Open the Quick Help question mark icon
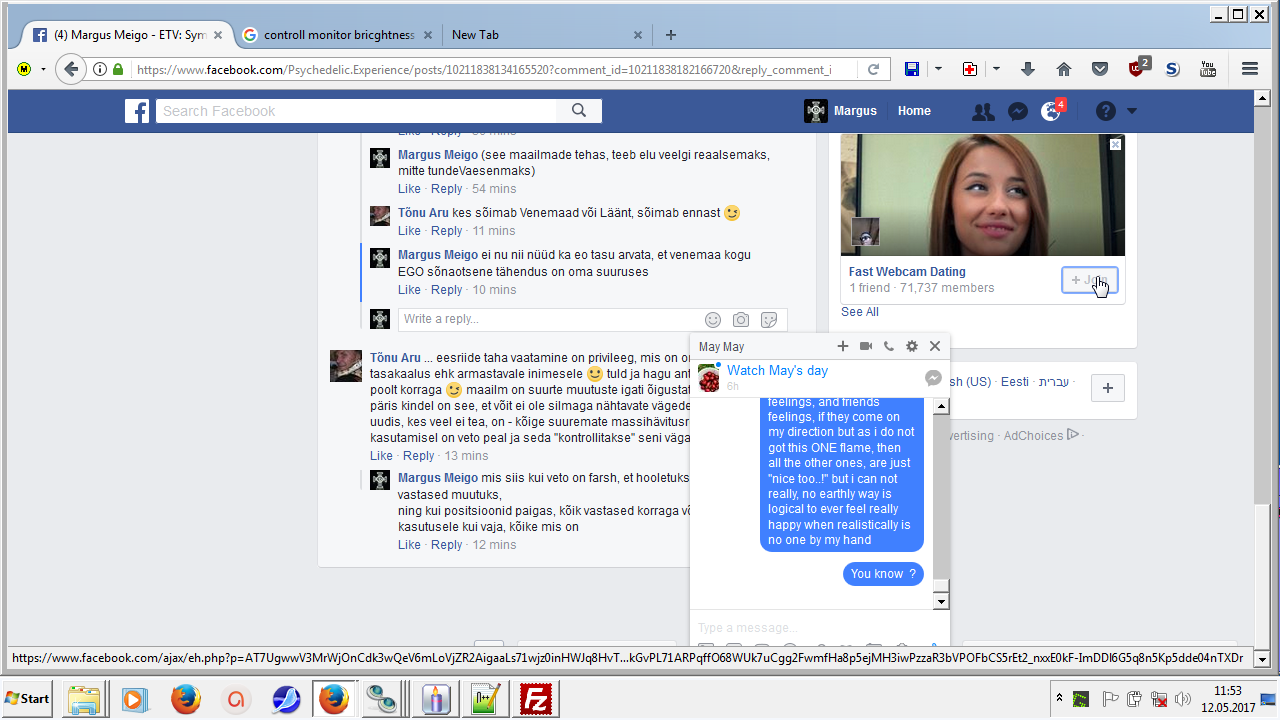 tap(1105, 112)
